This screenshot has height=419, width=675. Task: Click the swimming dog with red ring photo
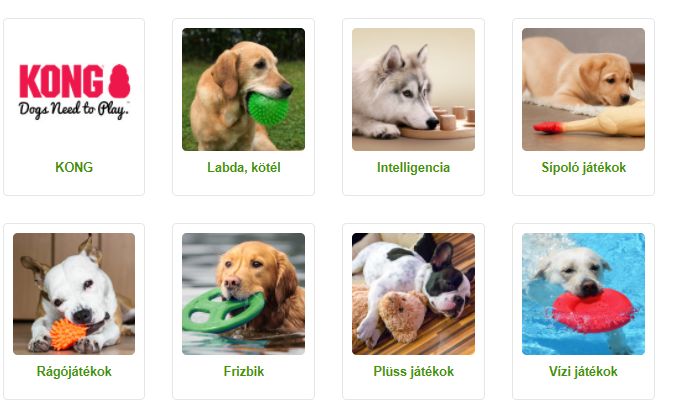pos(583,294)
